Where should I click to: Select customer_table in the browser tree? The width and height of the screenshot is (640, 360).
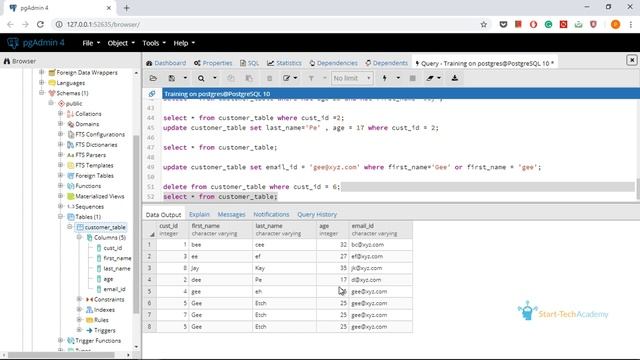click(x=105, y=227)
